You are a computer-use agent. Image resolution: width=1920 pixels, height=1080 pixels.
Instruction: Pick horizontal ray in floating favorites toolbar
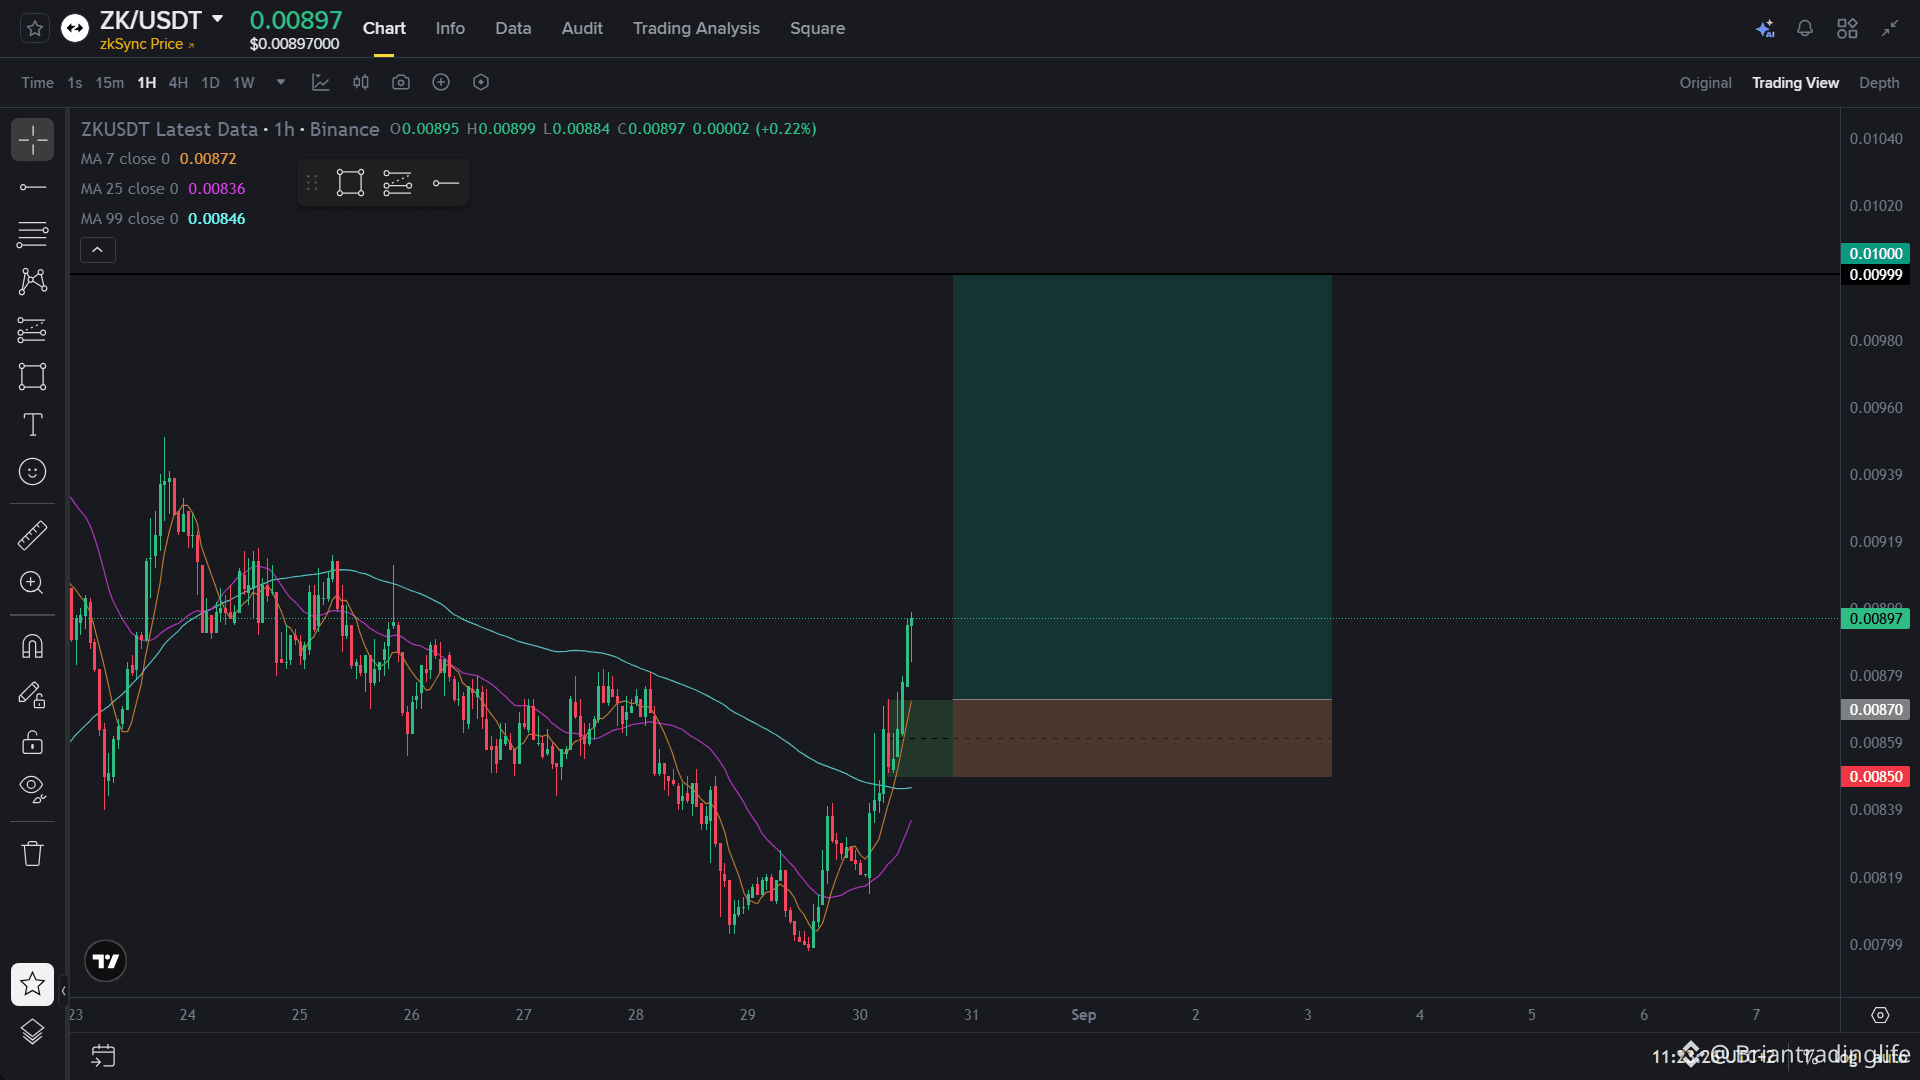click(x=445, y=183)
